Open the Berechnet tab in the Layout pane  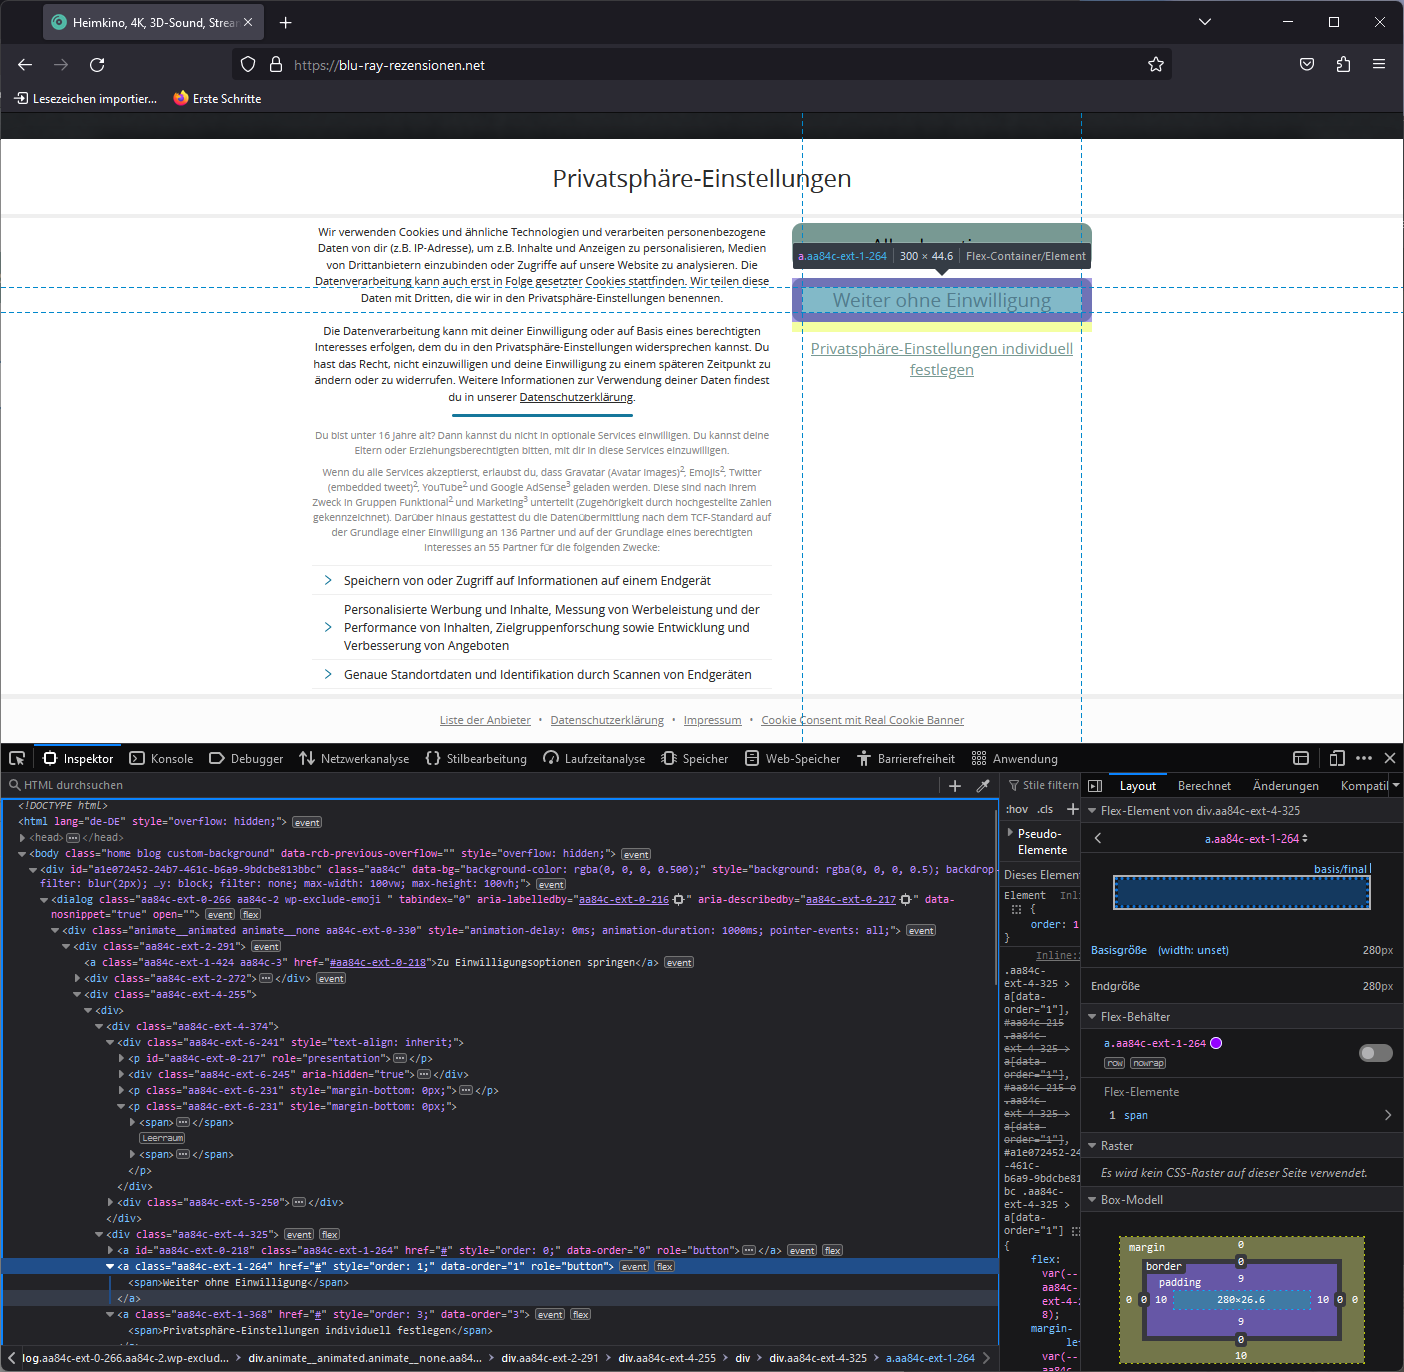tap(1204, 785)
